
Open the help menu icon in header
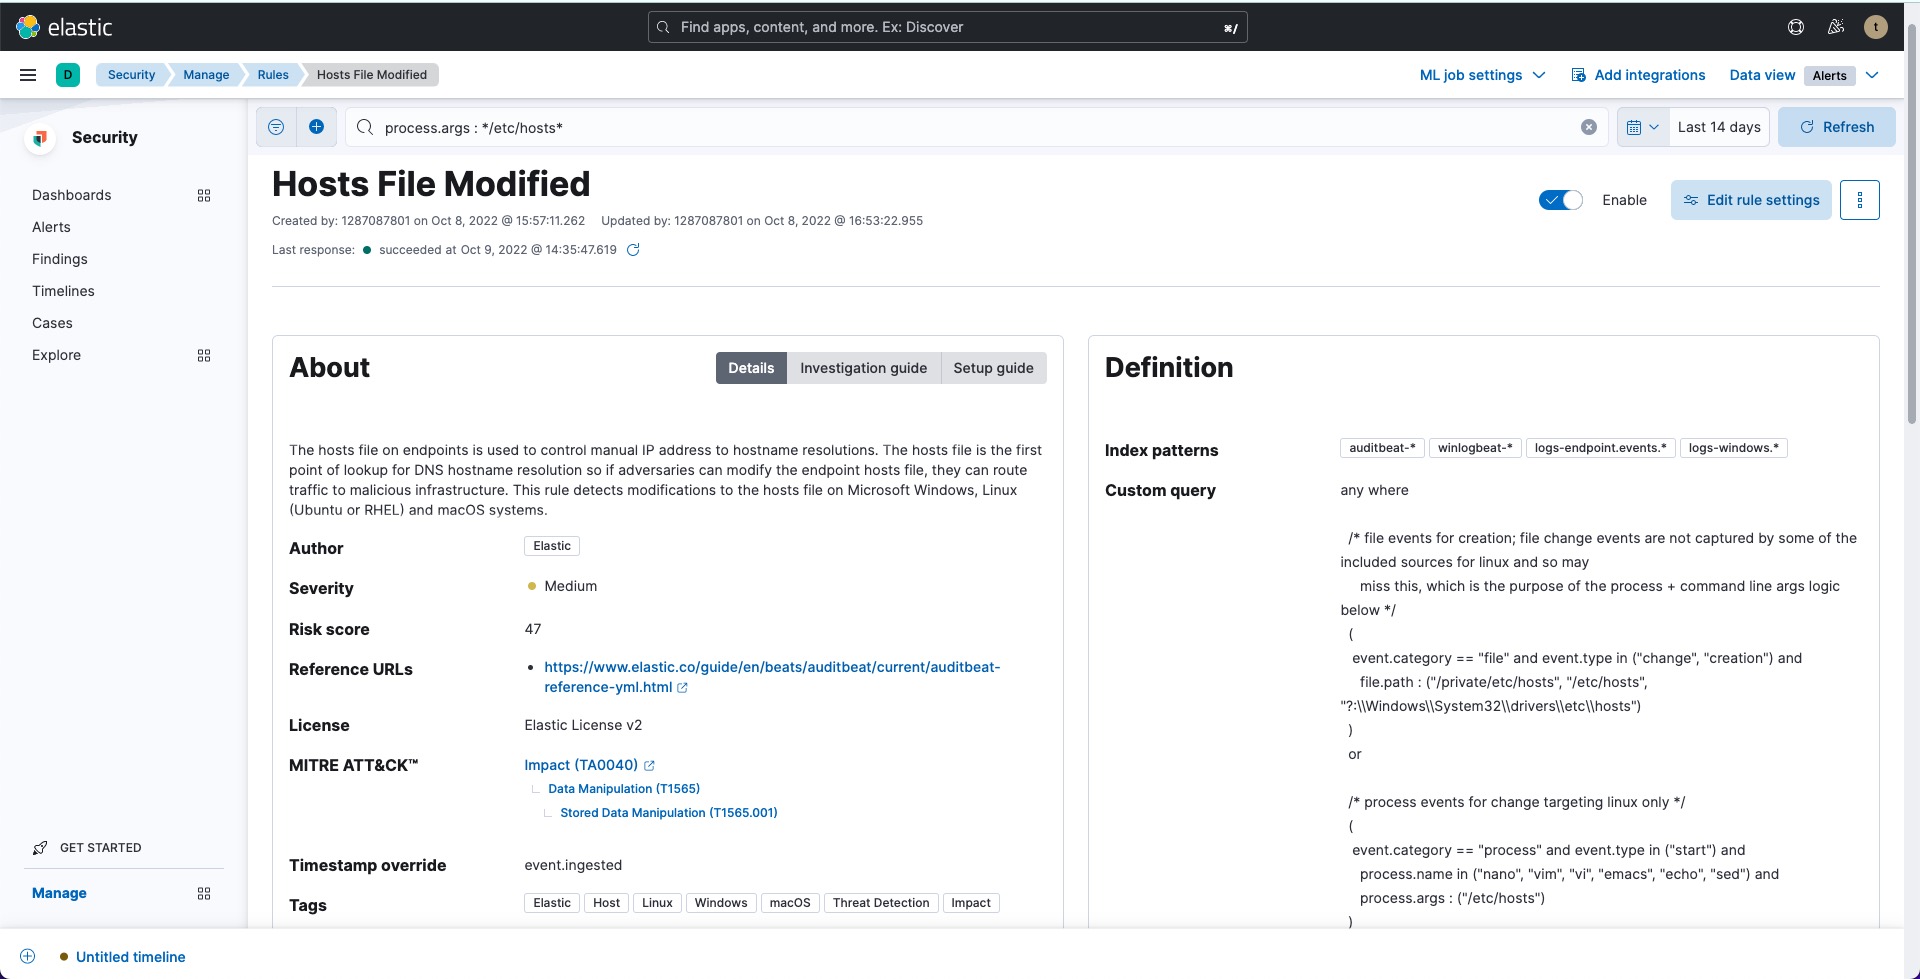(1796, 27)
